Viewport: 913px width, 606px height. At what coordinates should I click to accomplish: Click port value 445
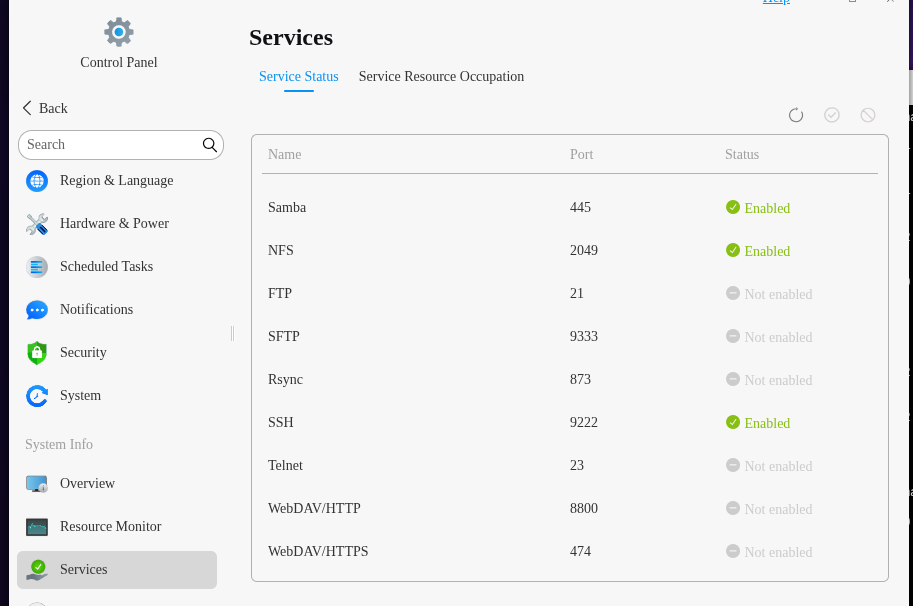point(580,208)
